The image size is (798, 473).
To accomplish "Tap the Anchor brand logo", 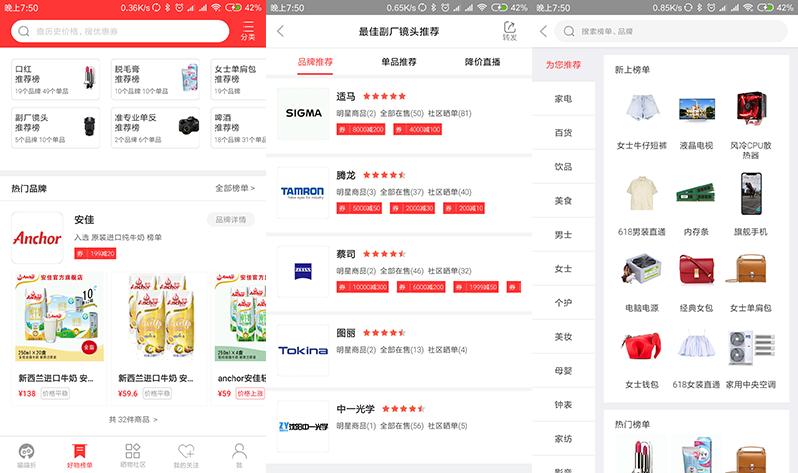I will (x=37, y=238).
